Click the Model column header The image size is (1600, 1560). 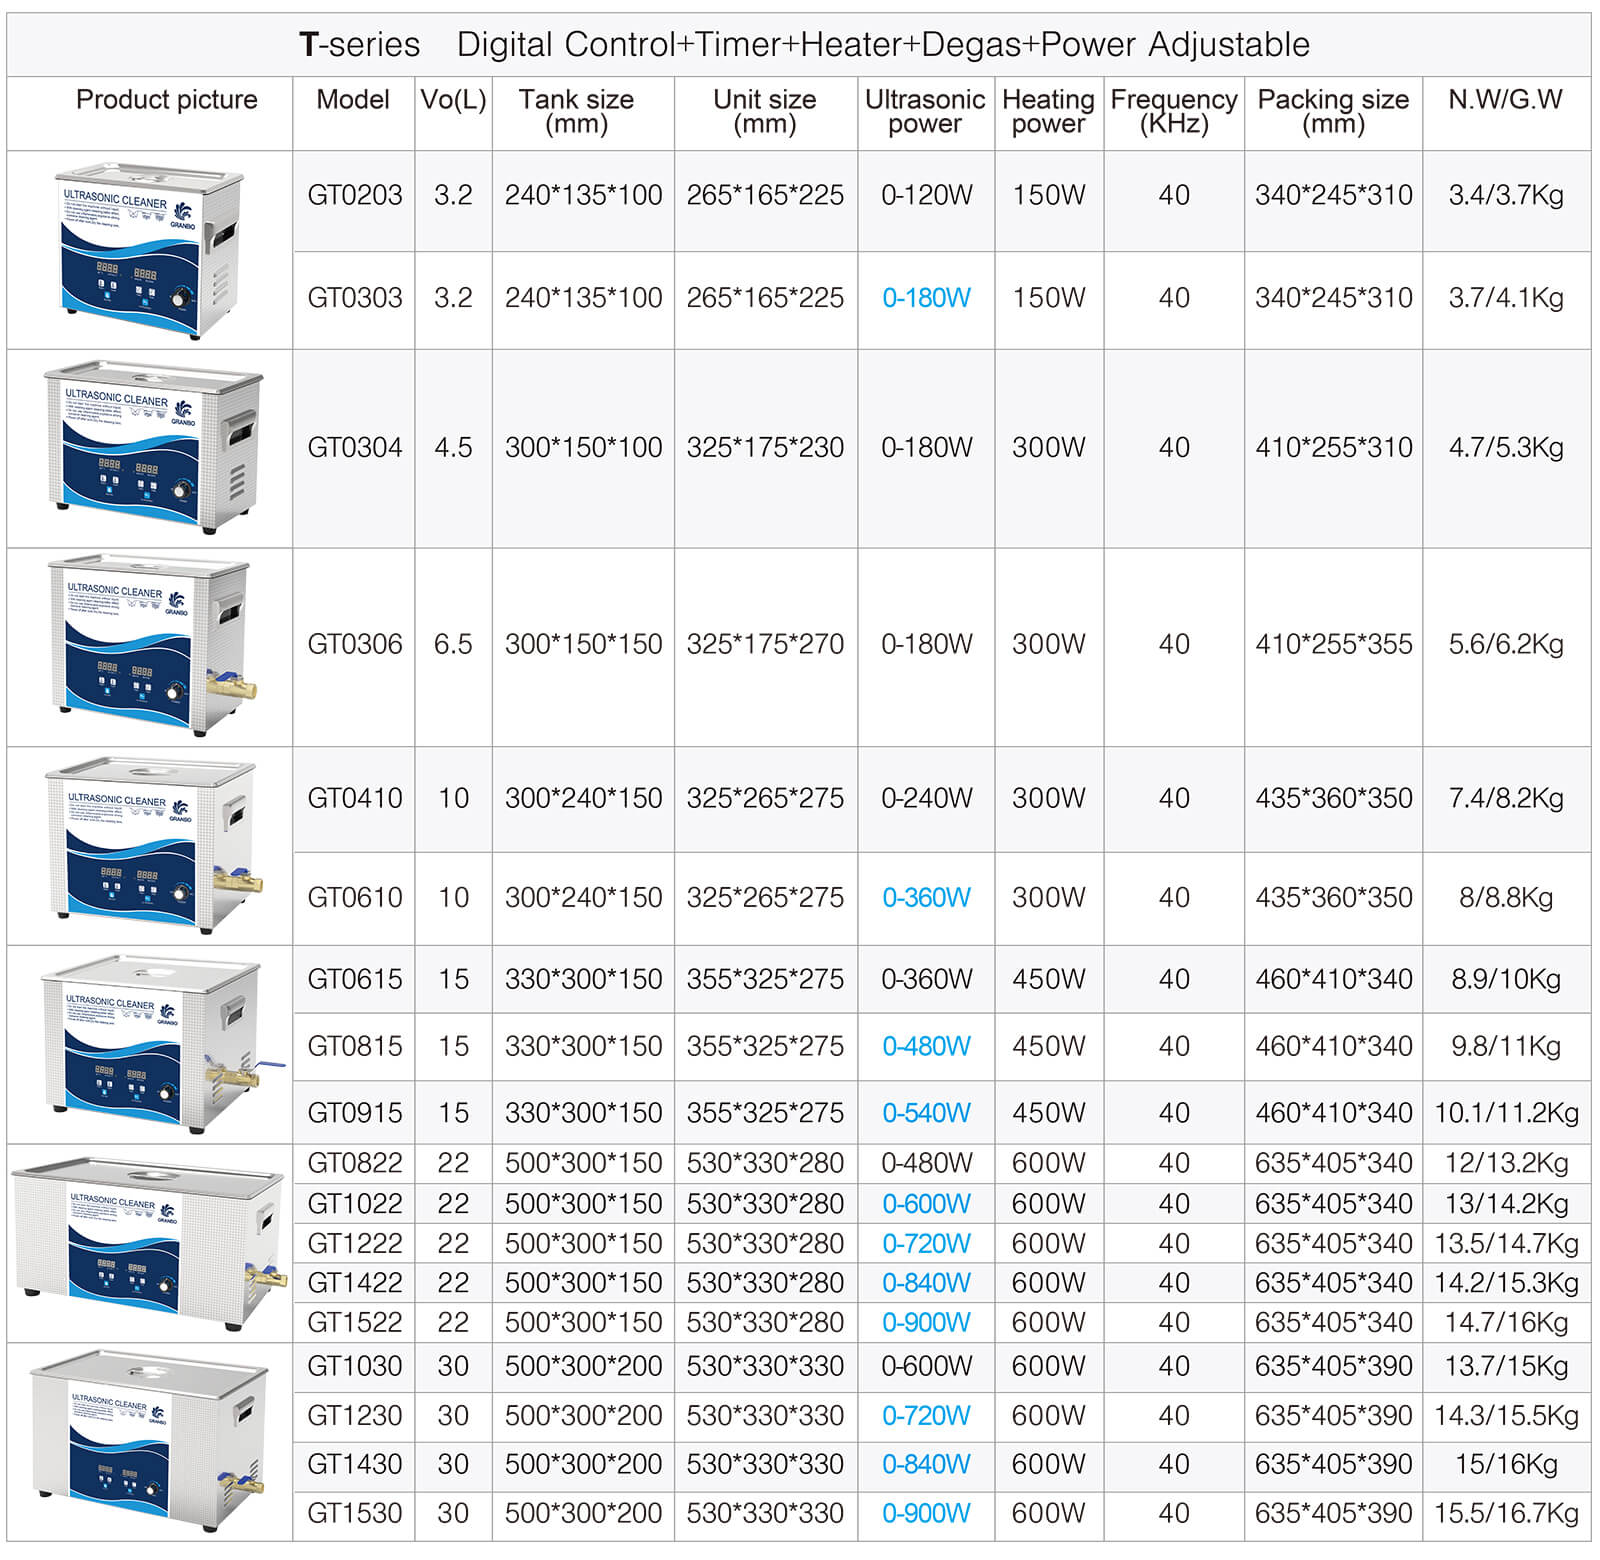coord(352,100)
